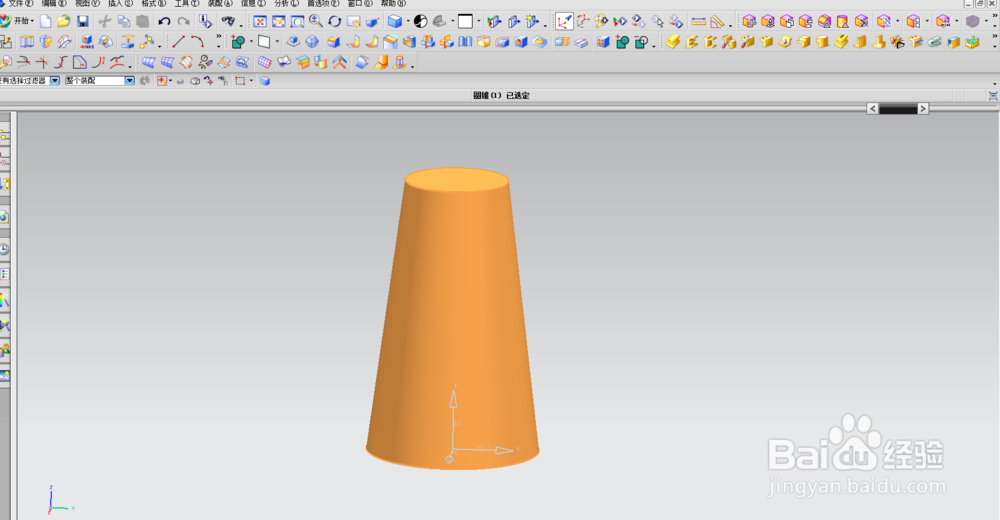Click the Fit view icon
The width and height of the screenshot is (1000, 520).
click(x=260, y=22)
